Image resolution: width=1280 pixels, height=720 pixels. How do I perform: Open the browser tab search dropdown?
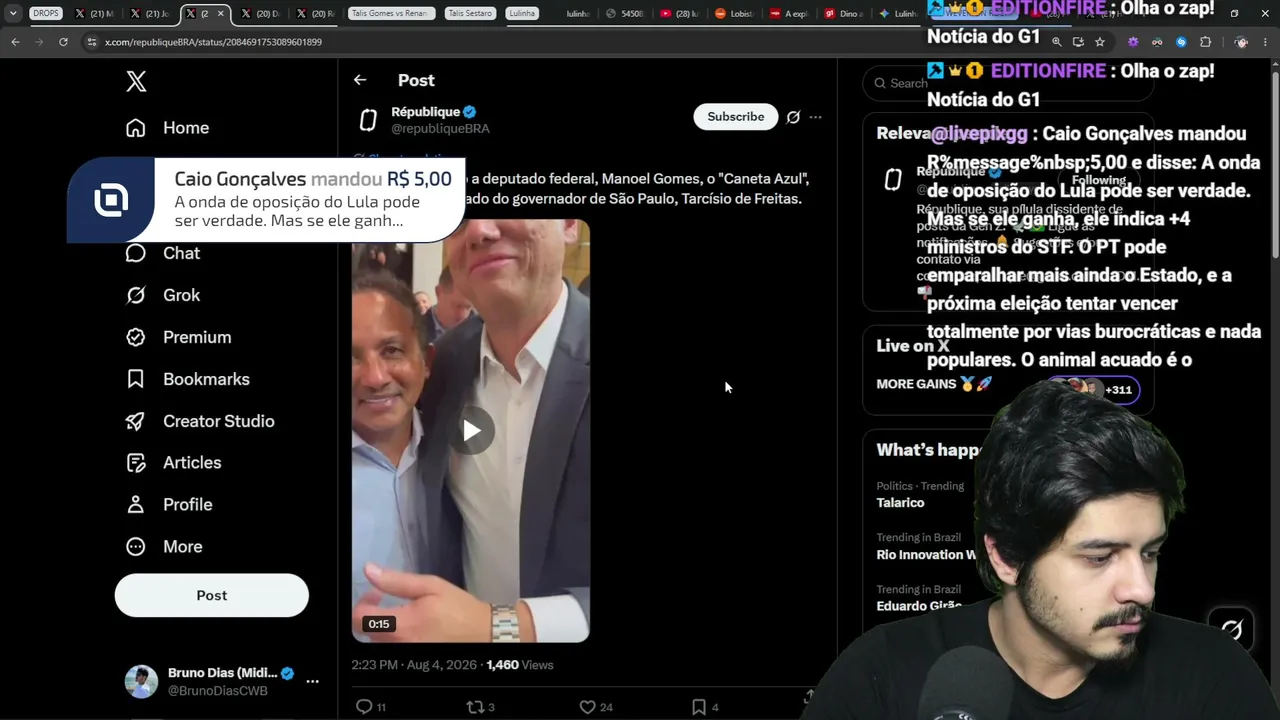(13, 14)
